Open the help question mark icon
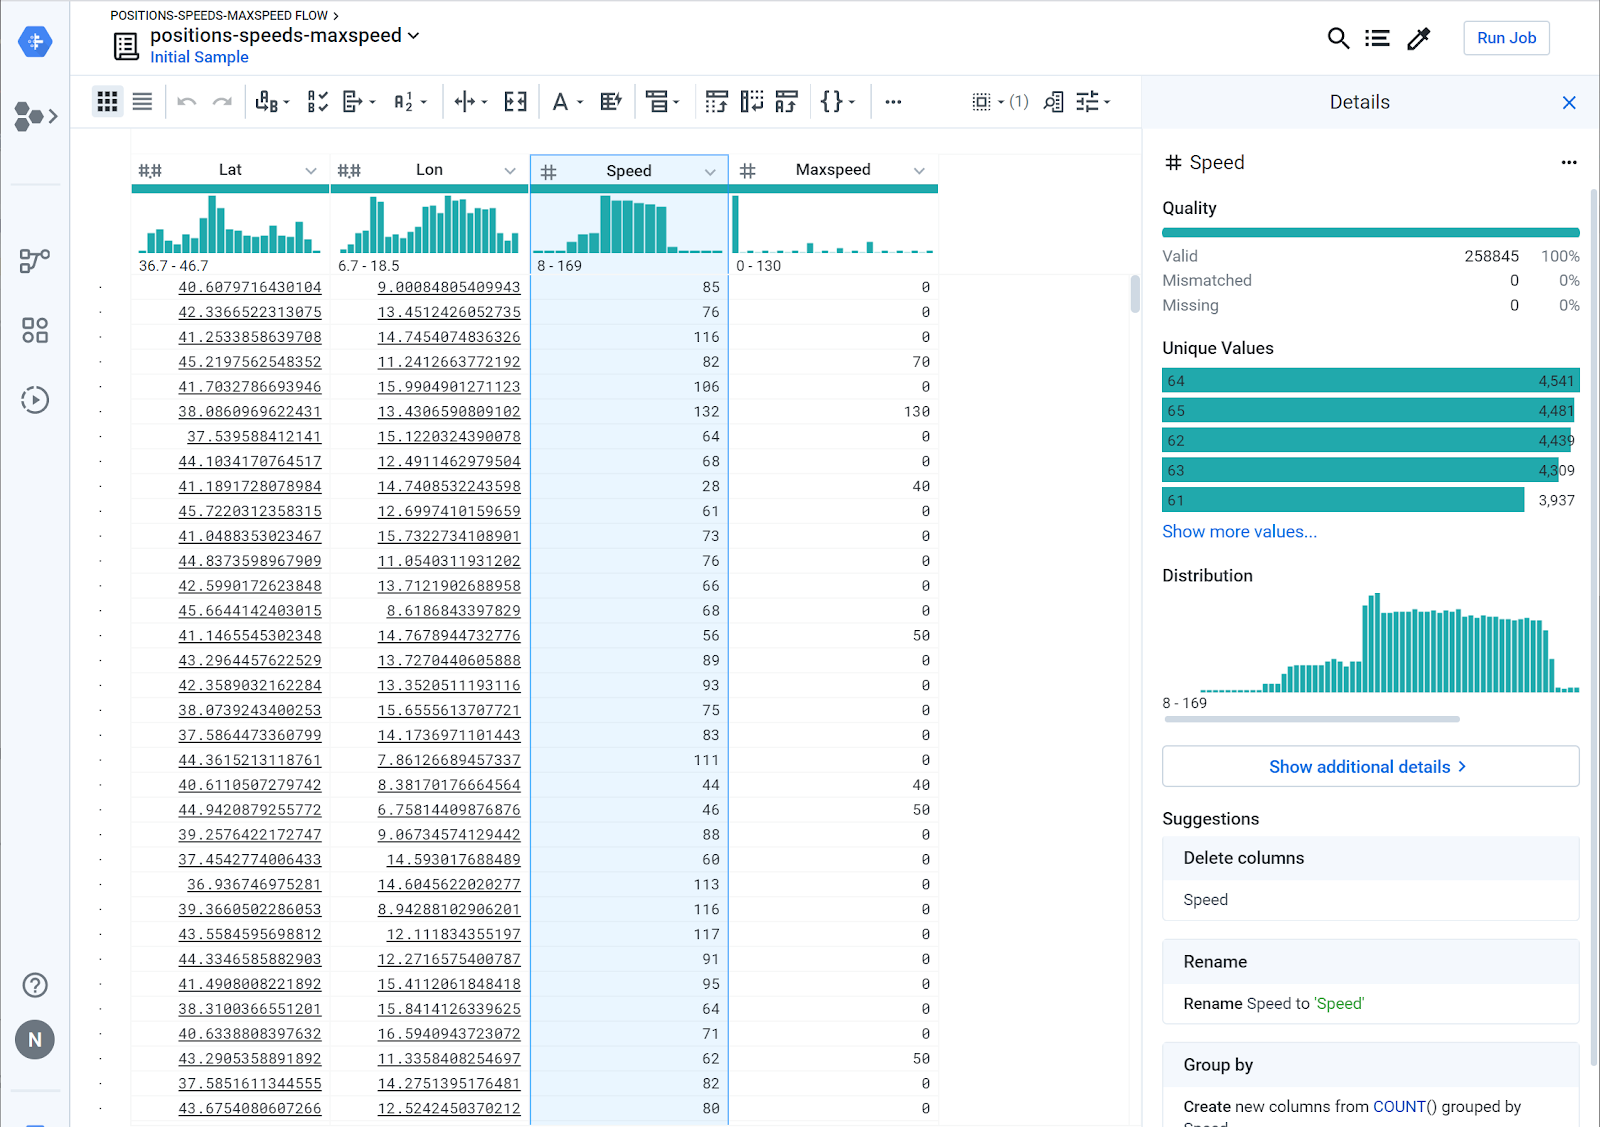 35,985
